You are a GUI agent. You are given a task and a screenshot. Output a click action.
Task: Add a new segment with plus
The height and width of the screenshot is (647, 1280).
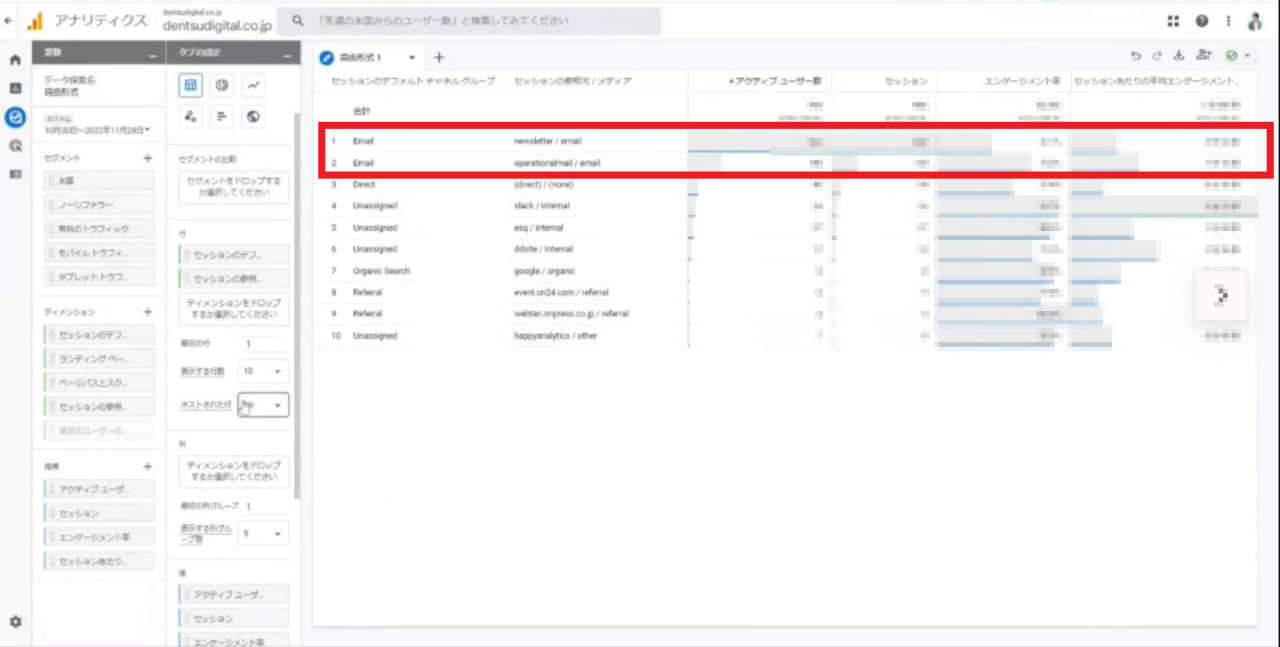pos(147,158)
